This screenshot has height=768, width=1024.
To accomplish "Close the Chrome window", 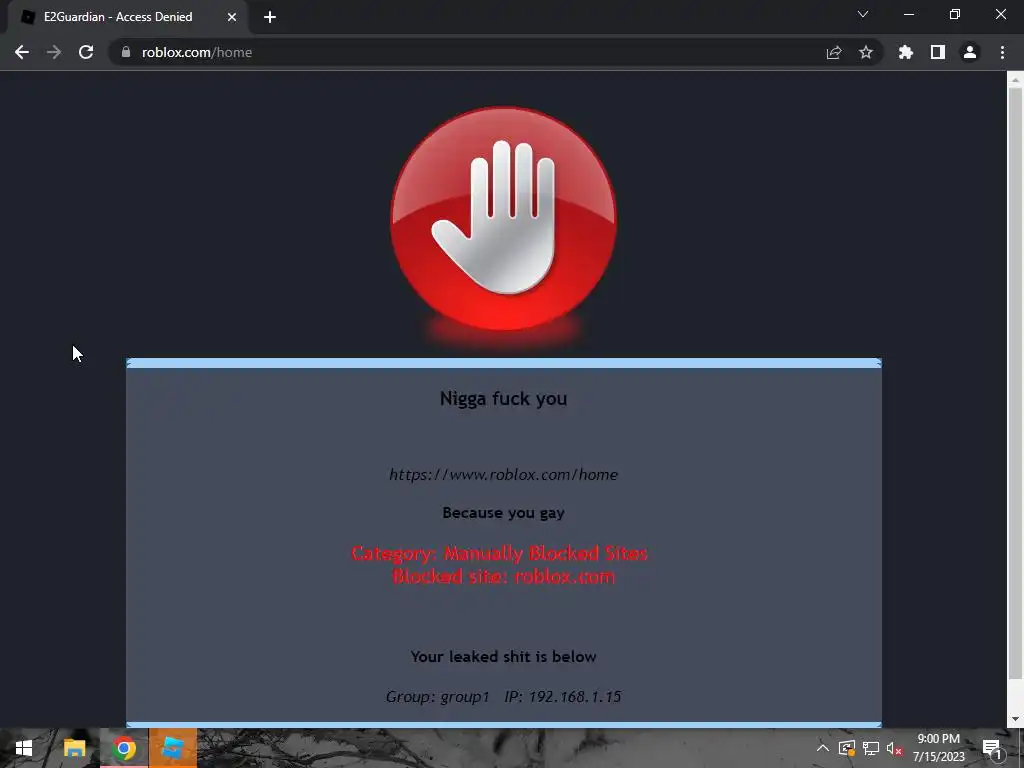I will [x=1000, y=14].
